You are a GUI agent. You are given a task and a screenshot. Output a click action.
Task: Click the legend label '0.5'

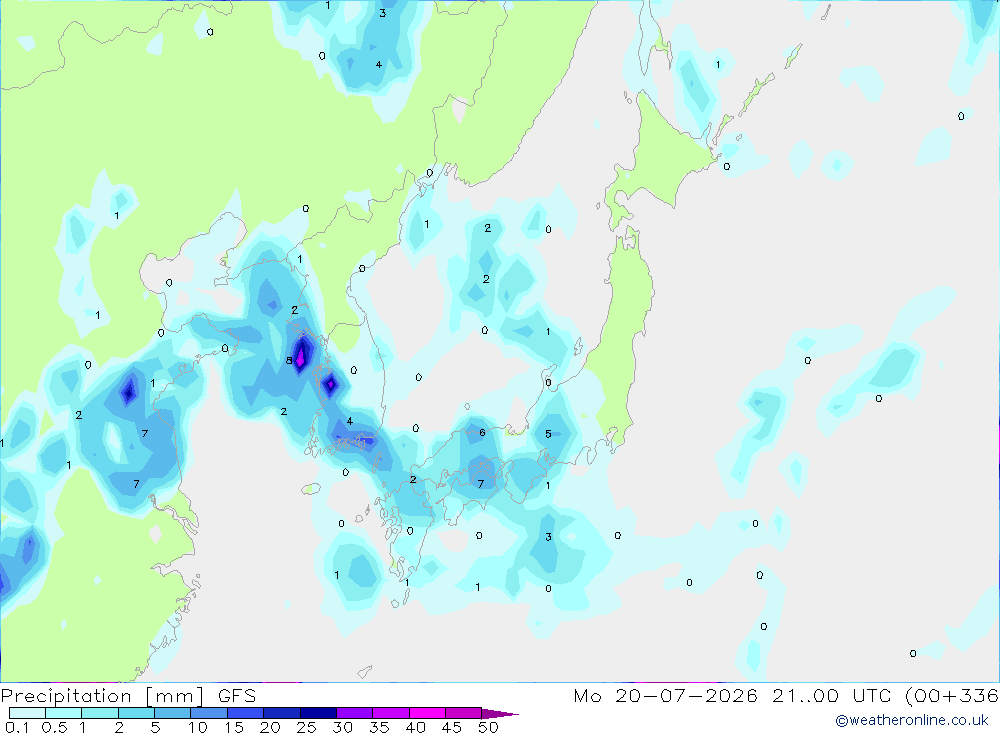pyautogui.click(x=54, y=727)
